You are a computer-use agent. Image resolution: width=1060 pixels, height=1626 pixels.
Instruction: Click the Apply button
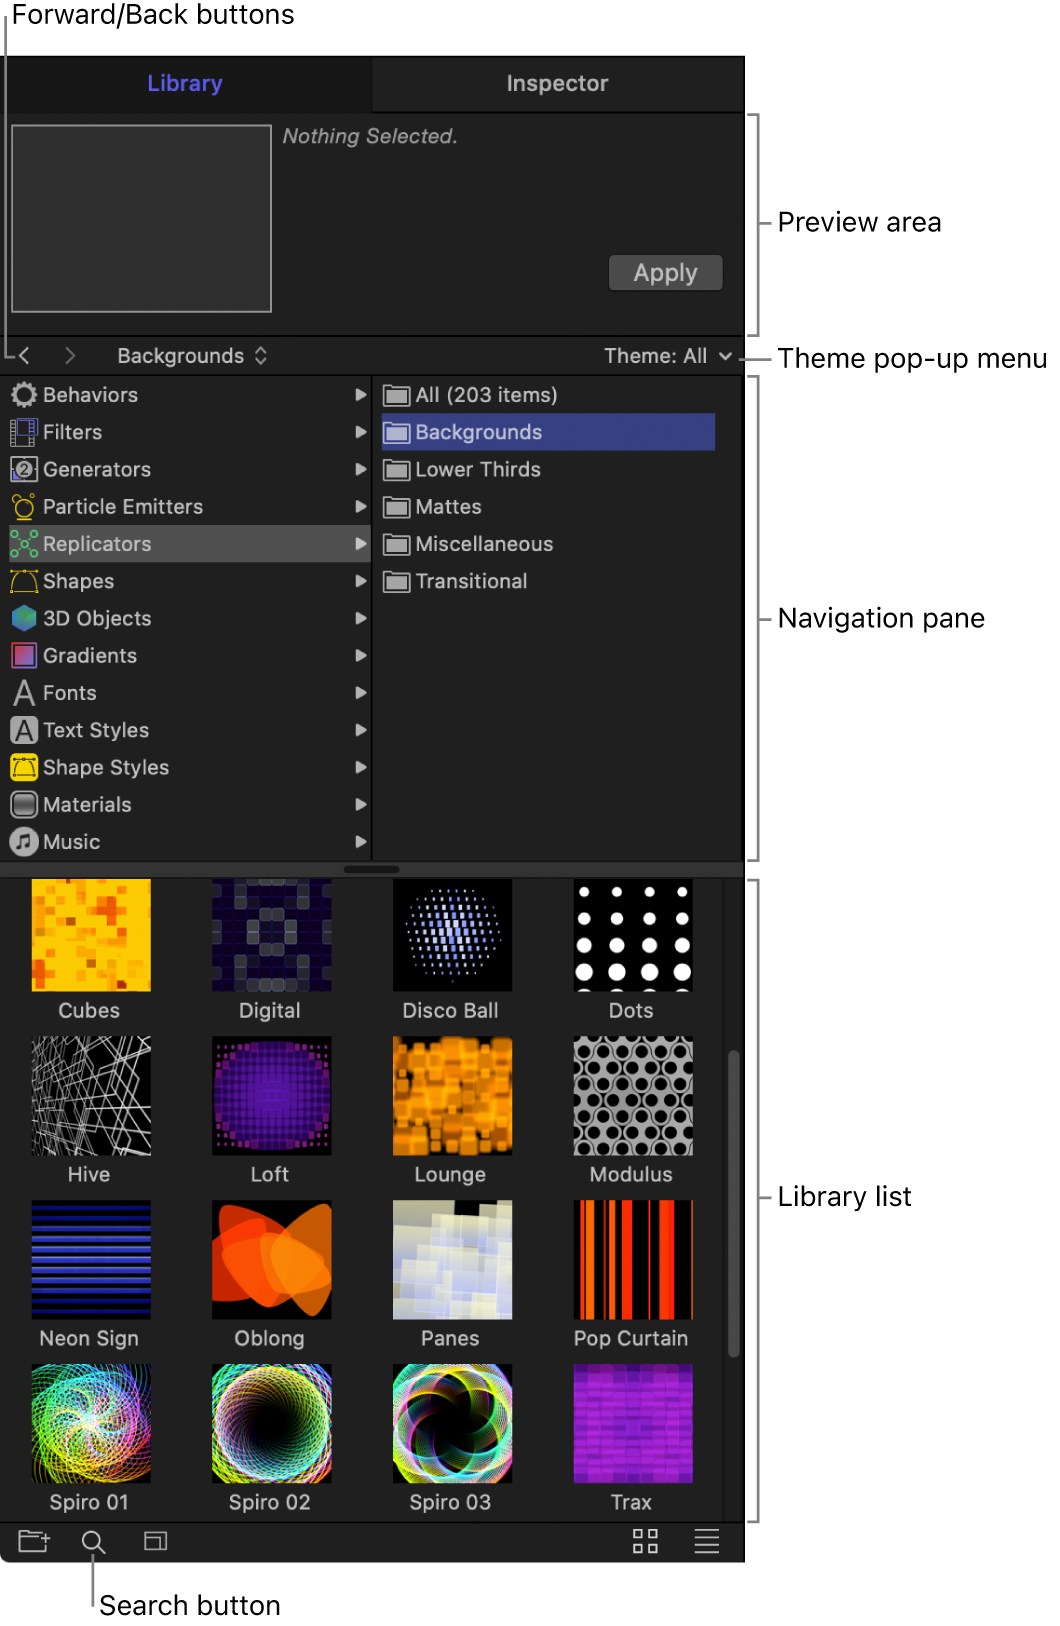[x=665, y=273]
